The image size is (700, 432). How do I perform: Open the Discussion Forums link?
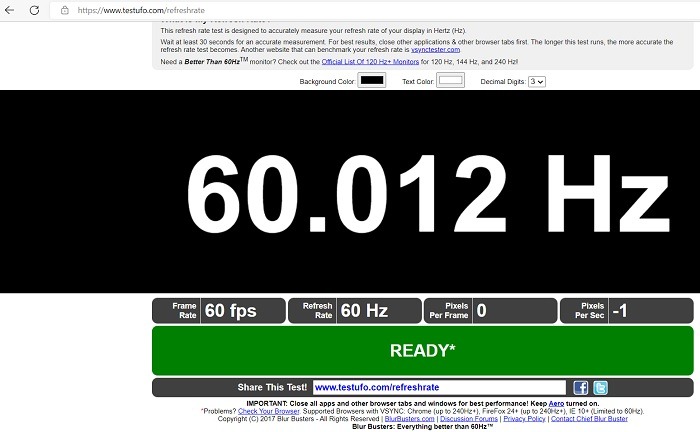[x=469, y=419]
